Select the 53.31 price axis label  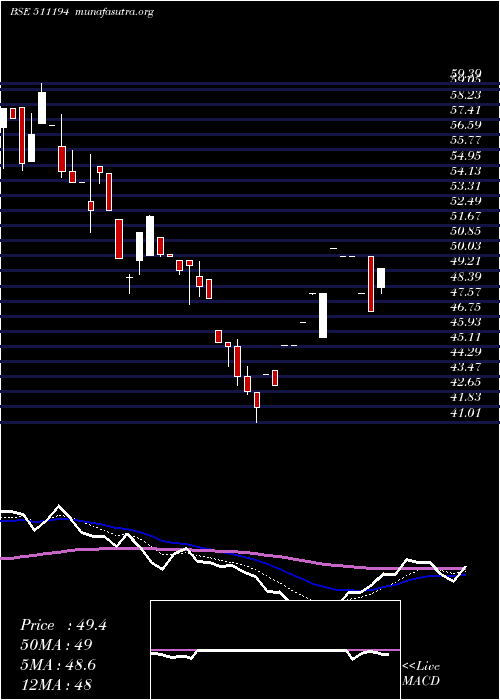point(465,186)
